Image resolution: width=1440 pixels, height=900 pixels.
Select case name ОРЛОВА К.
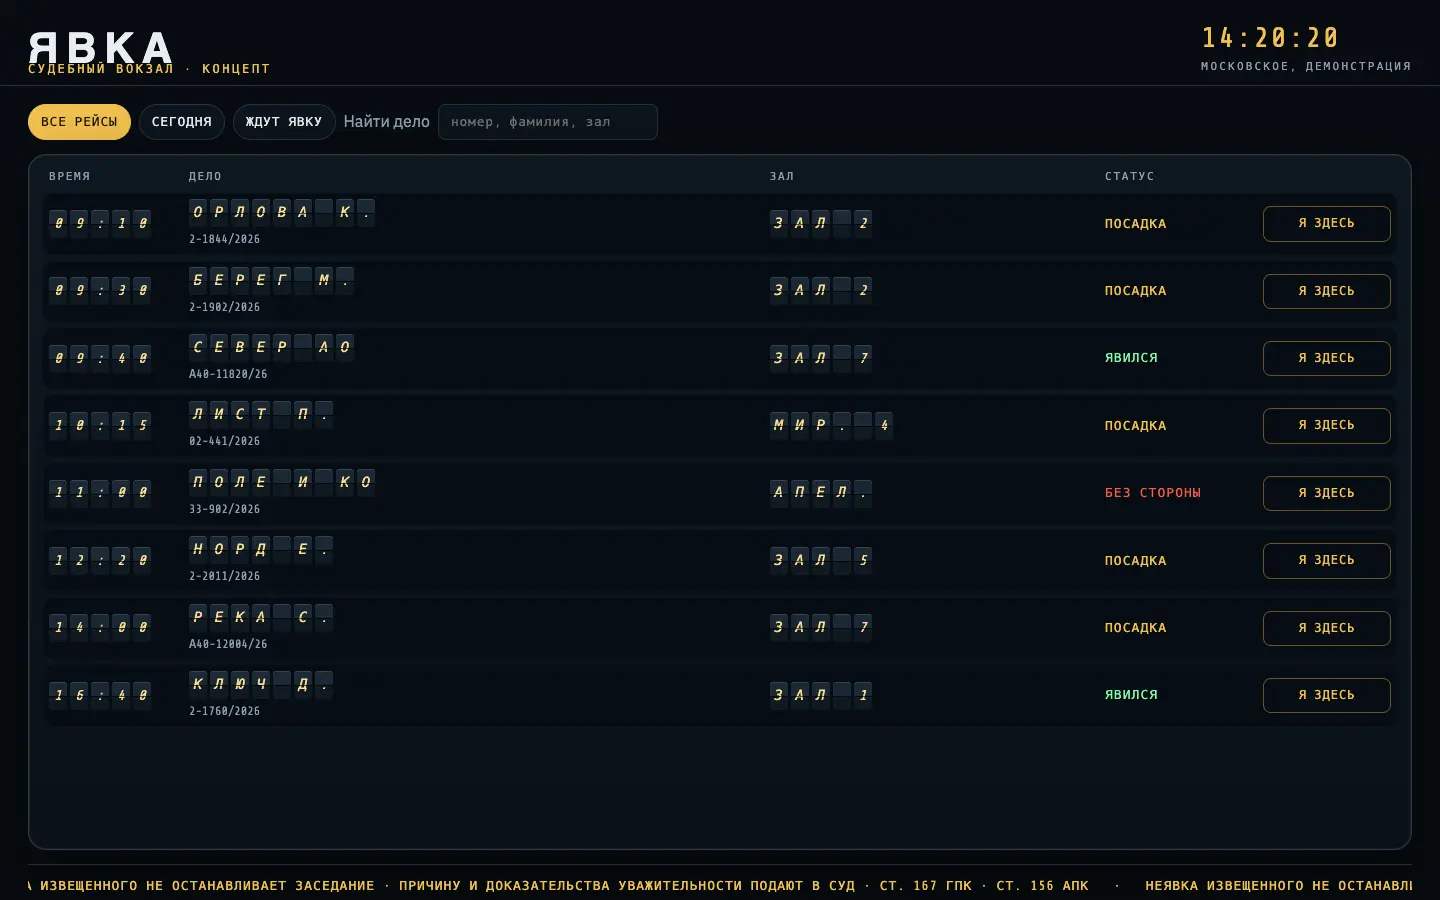point(282,212)
